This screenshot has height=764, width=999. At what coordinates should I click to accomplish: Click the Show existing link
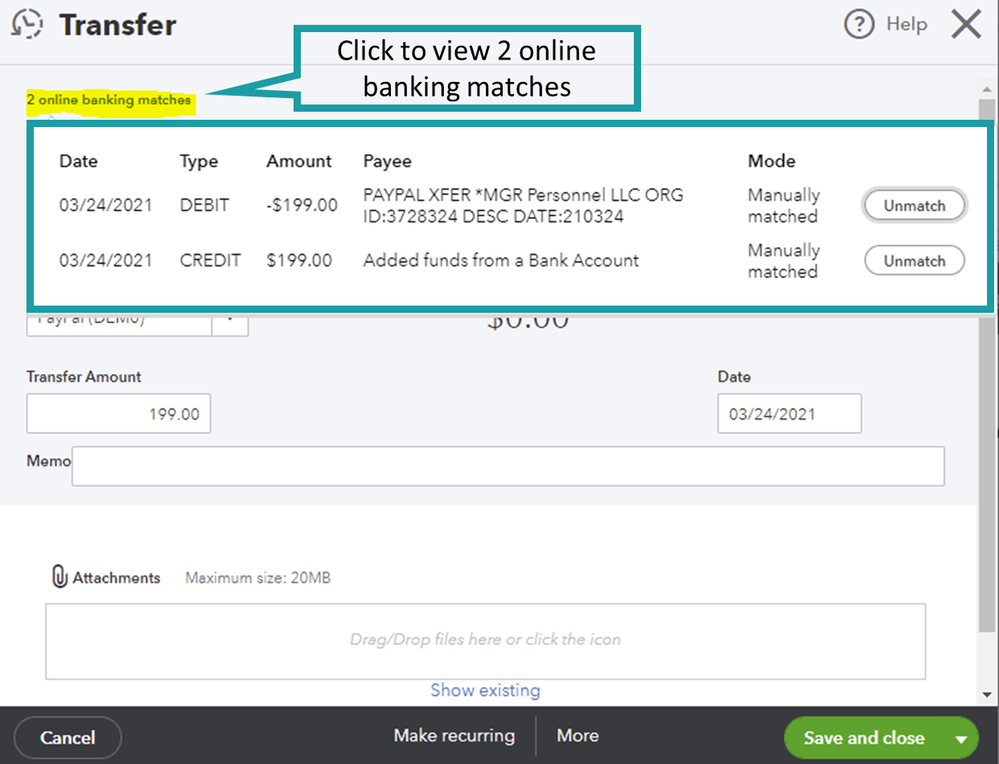click(x=485, y=690)
